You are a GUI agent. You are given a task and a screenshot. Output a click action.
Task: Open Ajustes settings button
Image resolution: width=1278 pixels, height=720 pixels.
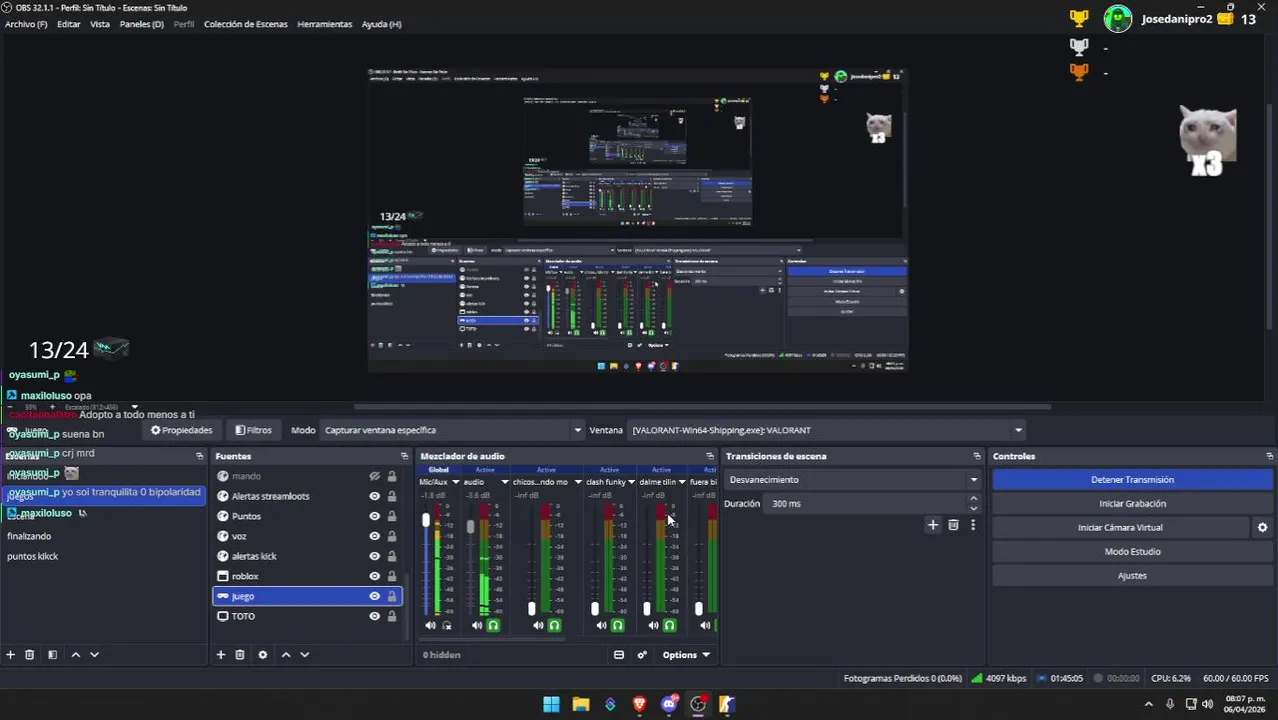(1132, 576)
